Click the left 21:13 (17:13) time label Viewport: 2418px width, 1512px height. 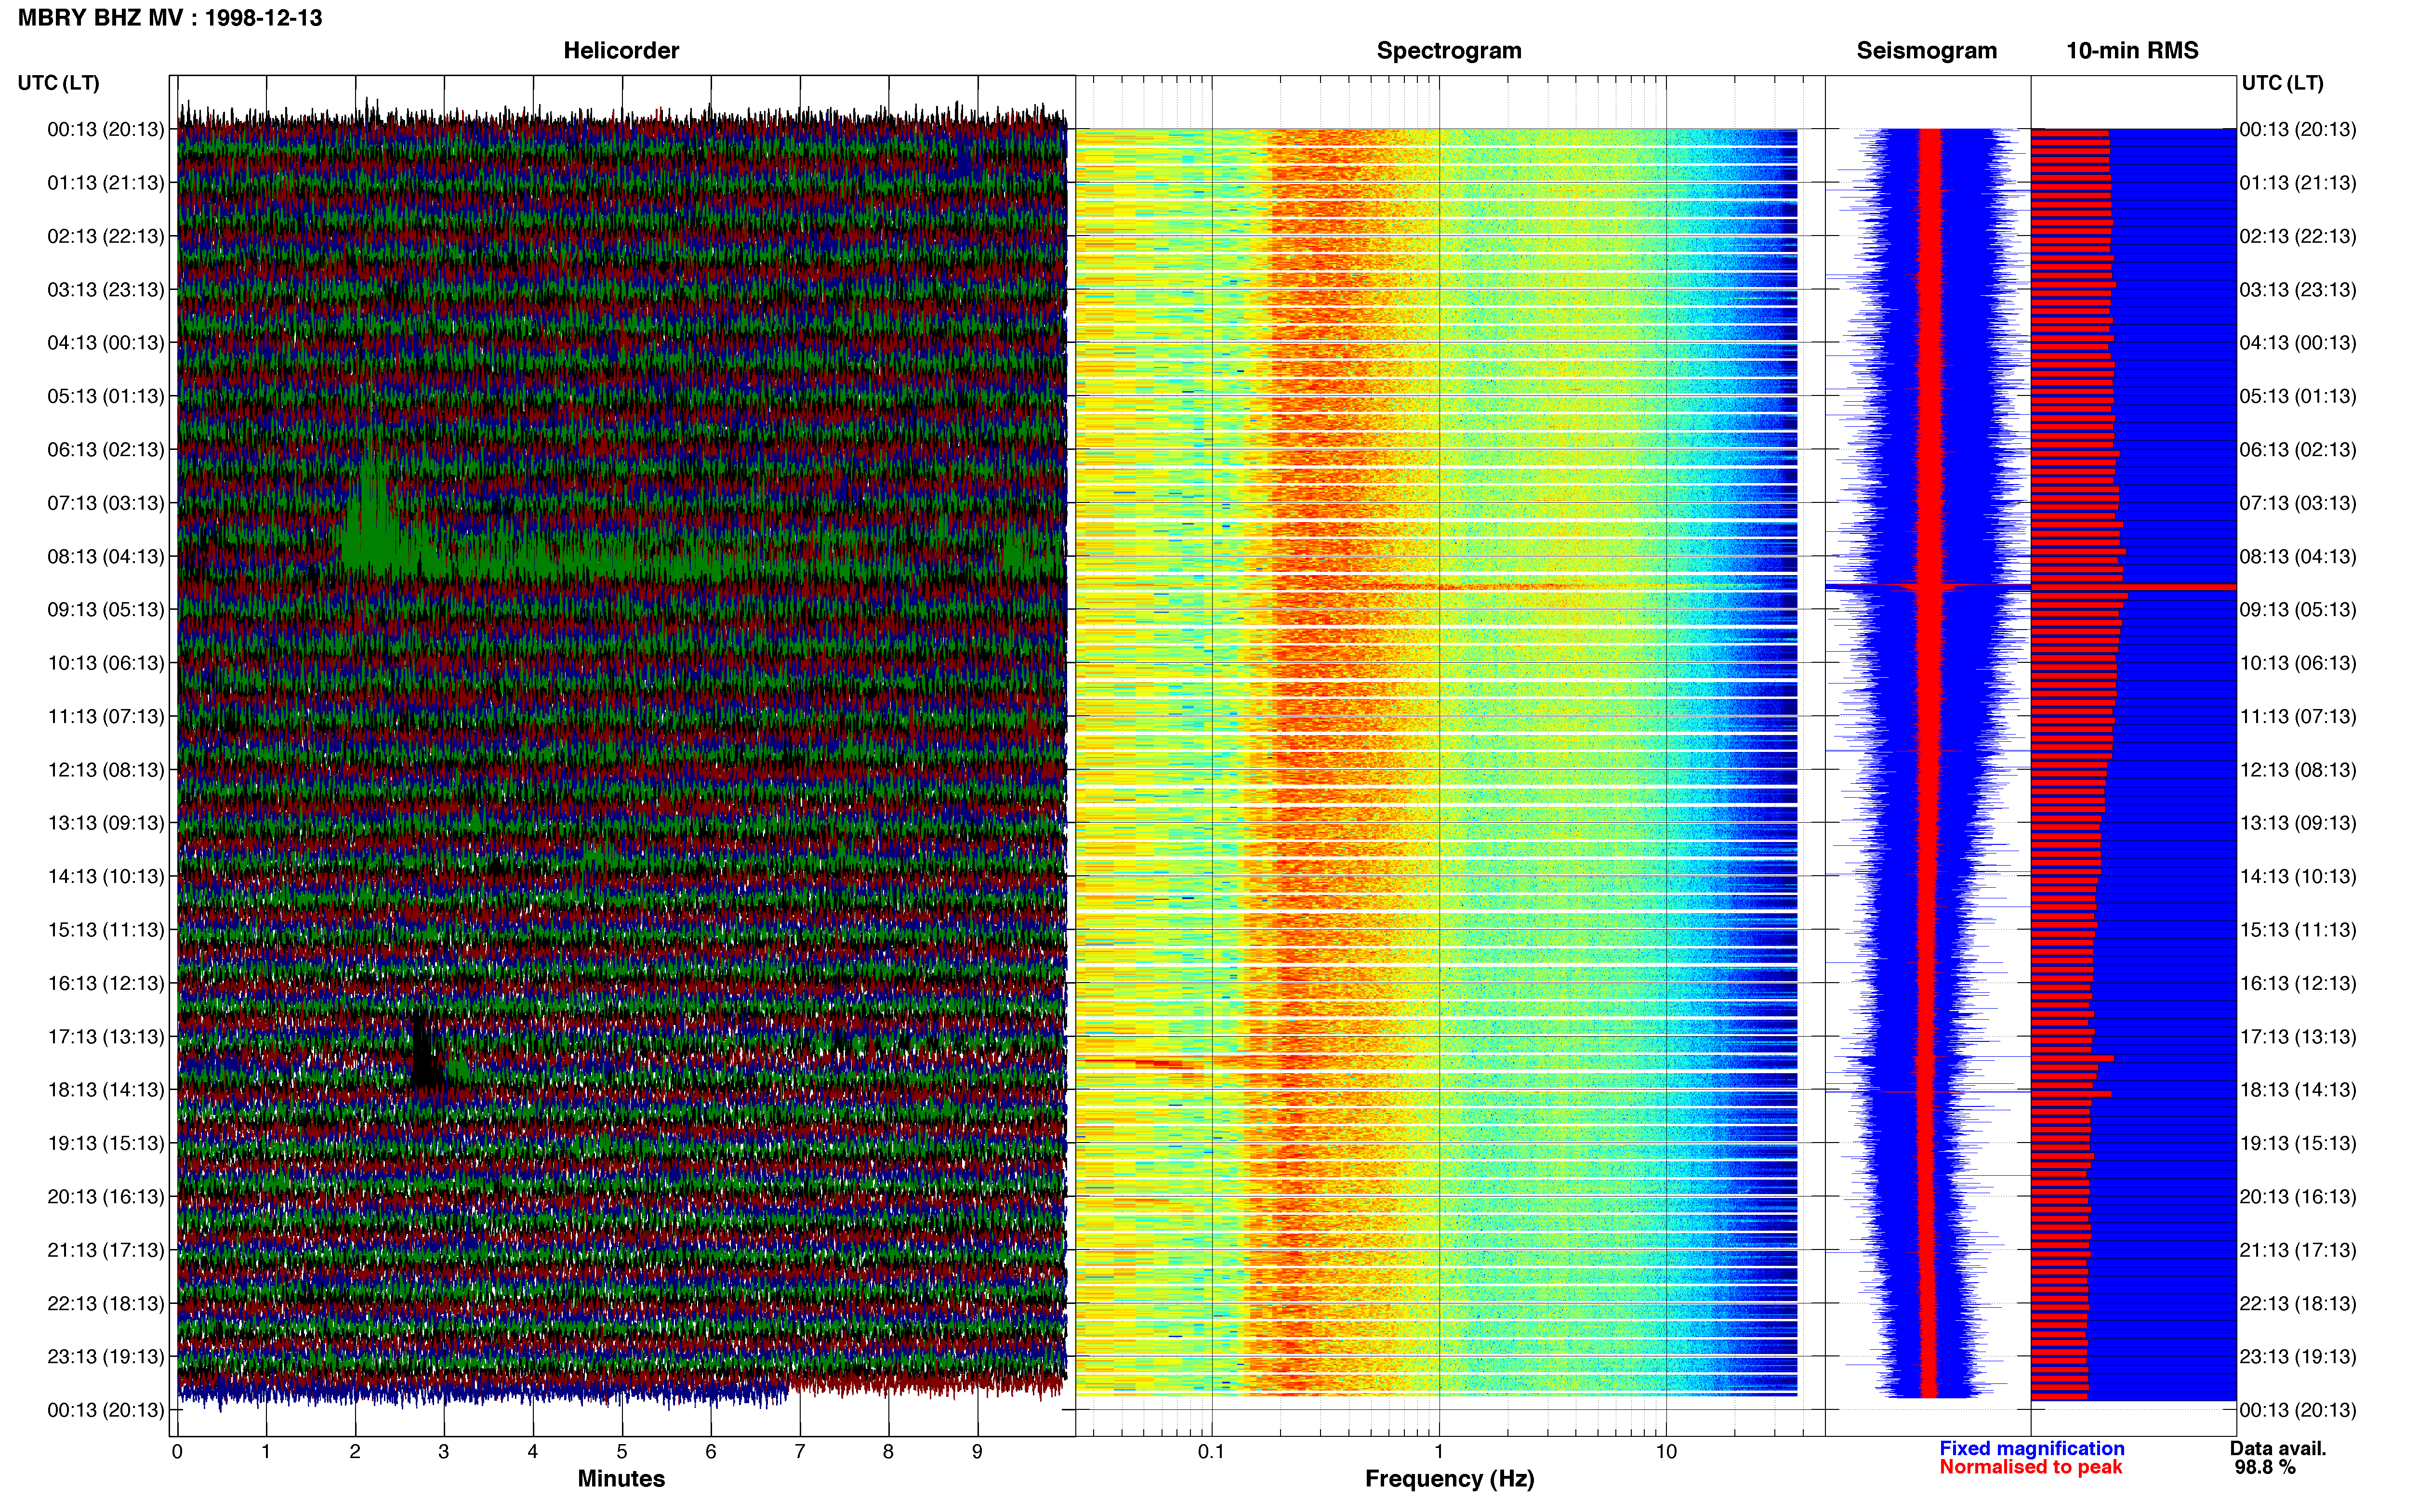tap(106, 1250)
